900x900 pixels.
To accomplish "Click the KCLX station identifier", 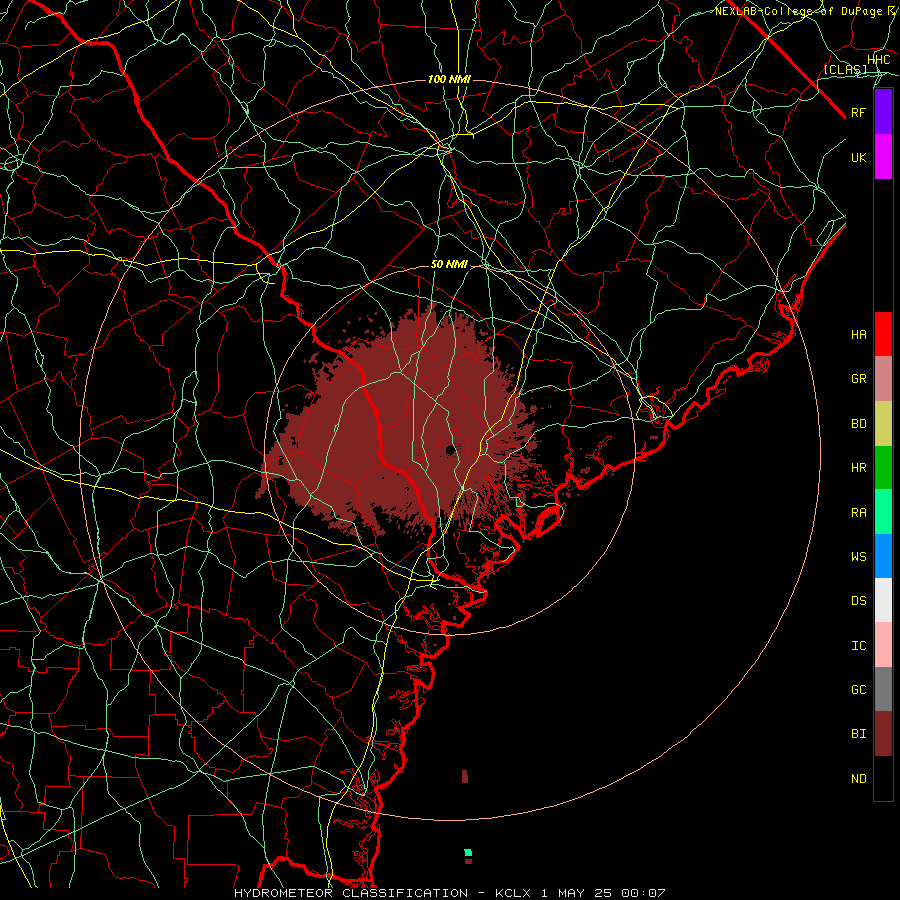I will (x=514, y=893).
